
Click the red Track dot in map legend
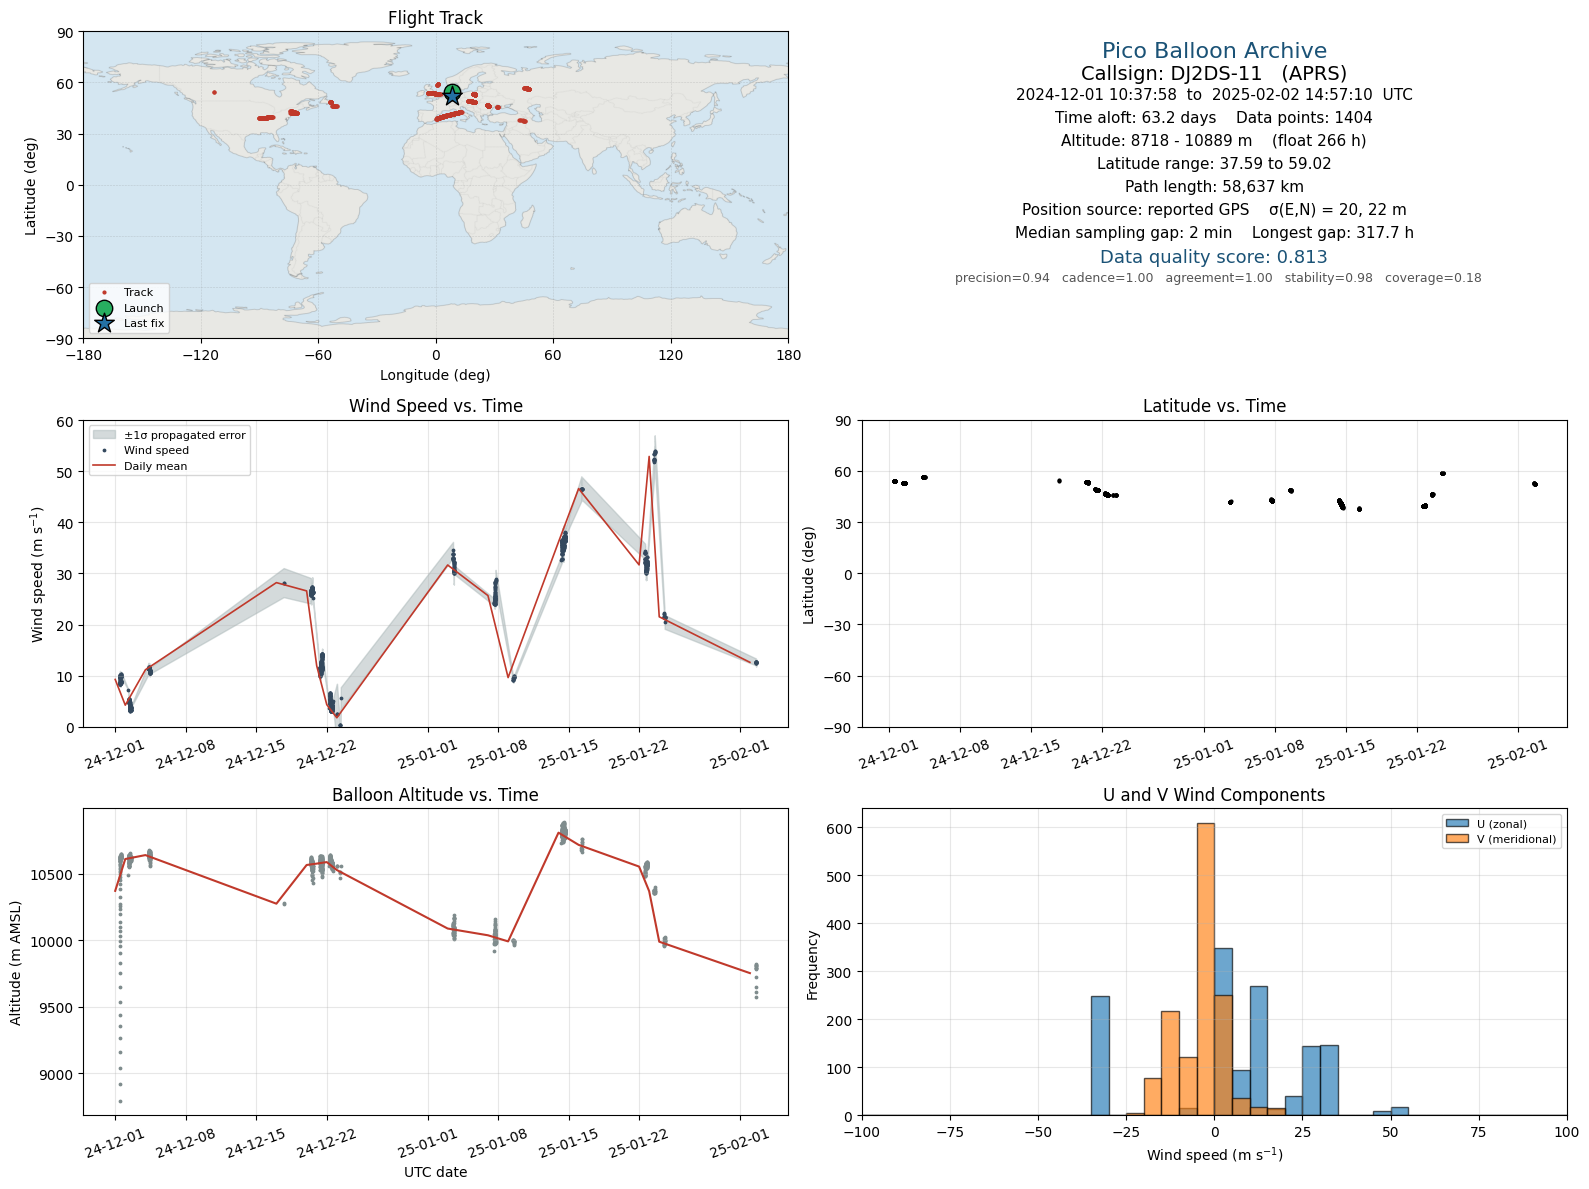104,293
